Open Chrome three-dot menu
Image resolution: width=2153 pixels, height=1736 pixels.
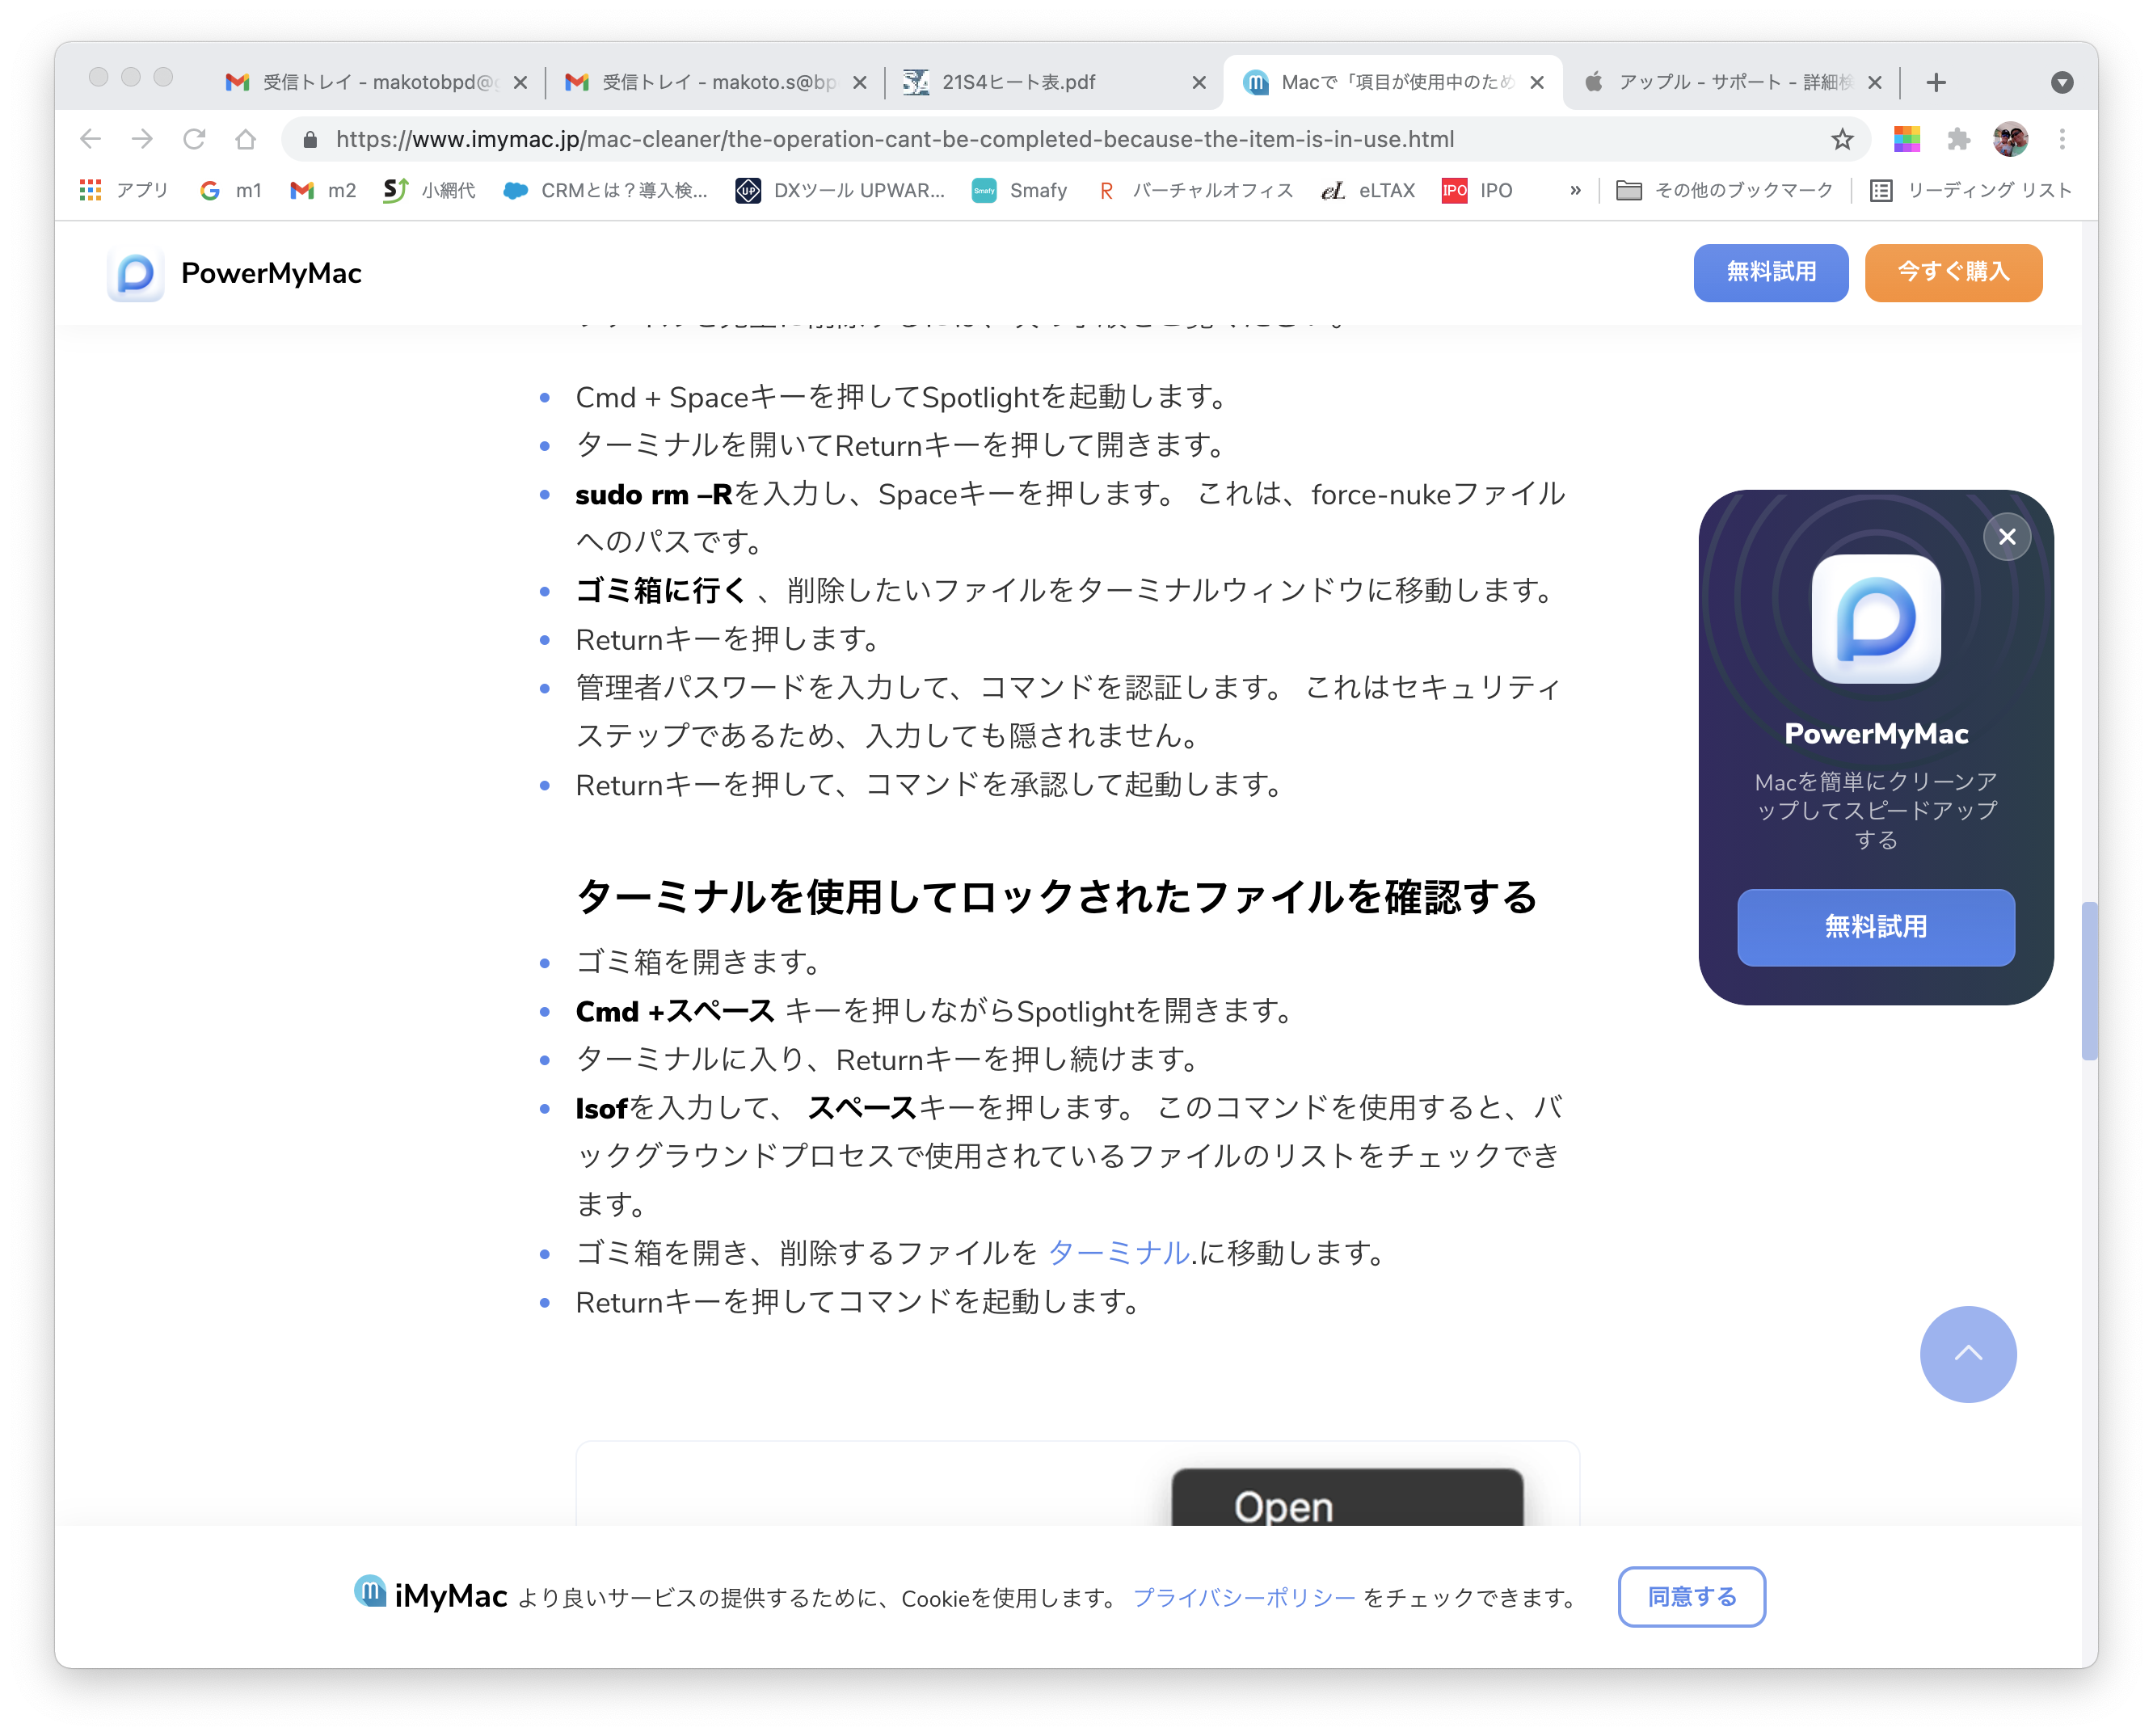2062,139
